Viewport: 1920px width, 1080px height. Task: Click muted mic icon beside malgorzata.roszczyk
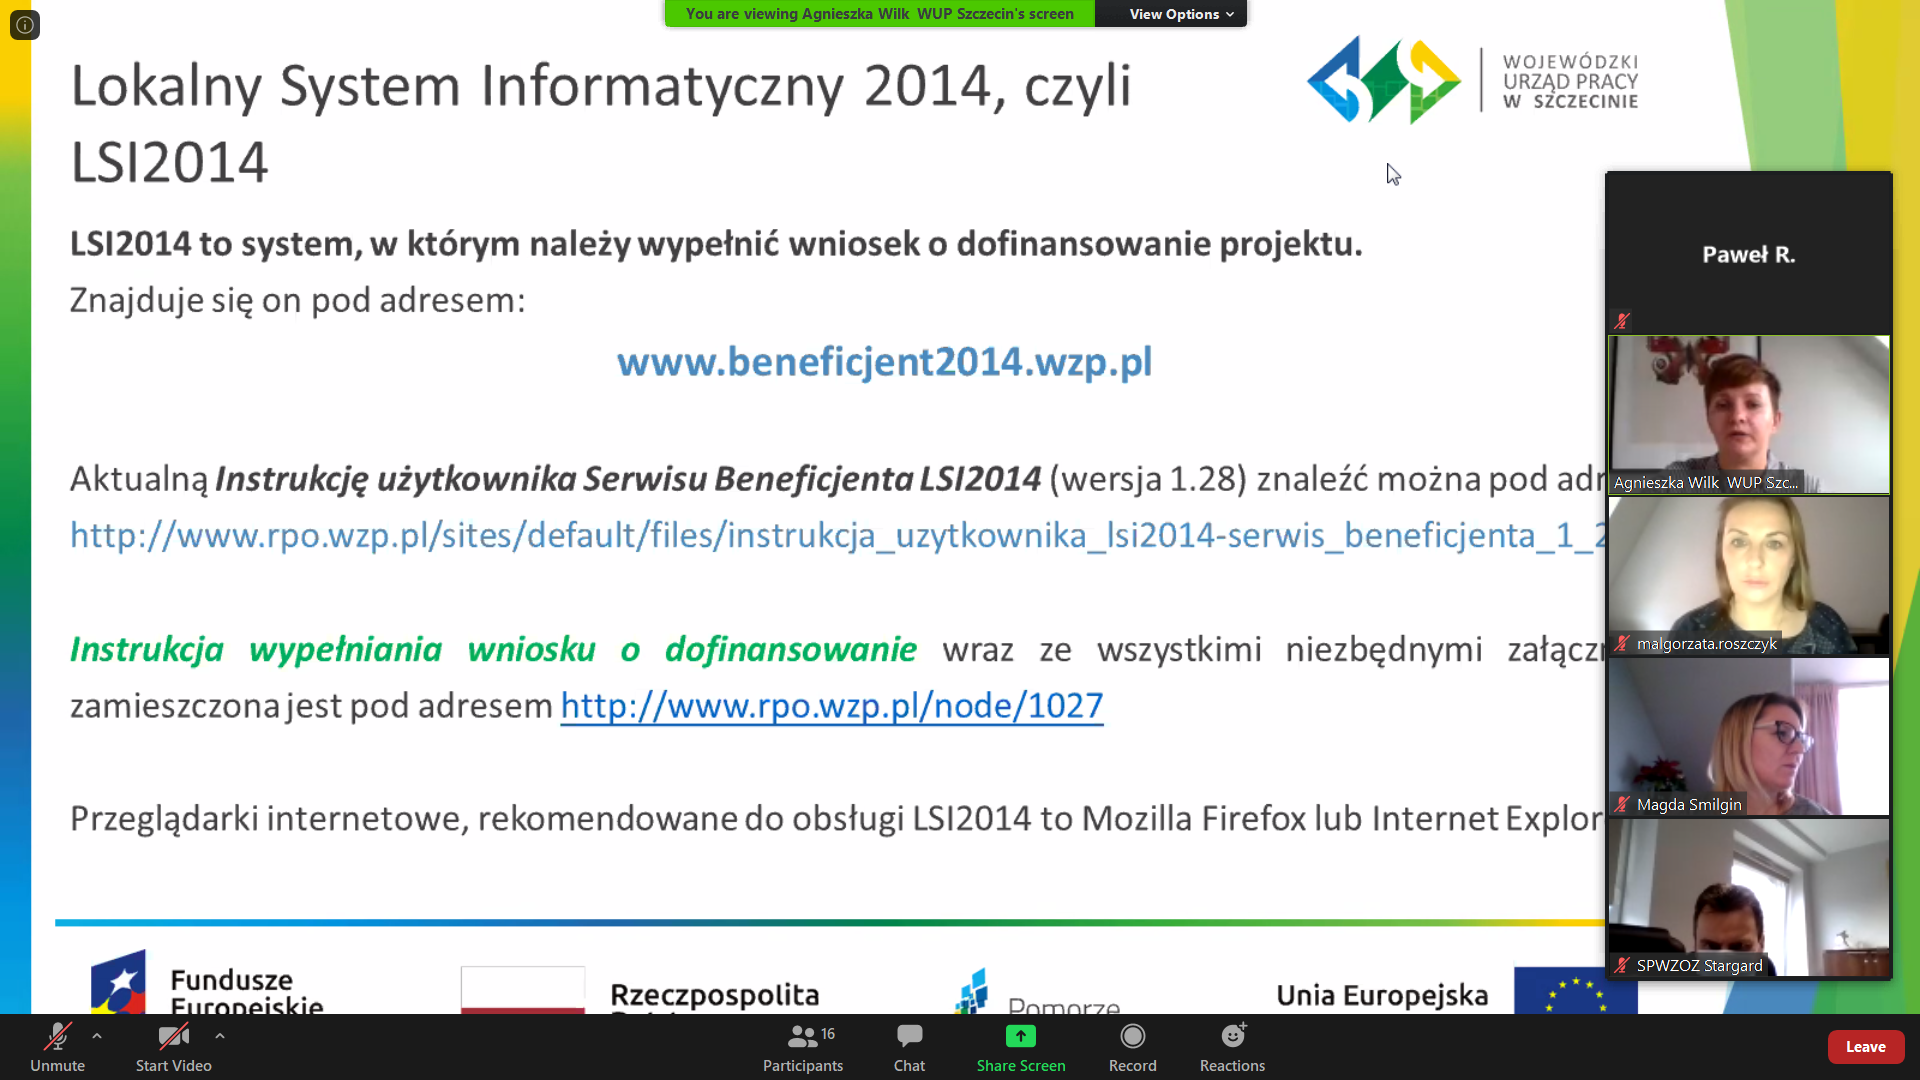1622,643
